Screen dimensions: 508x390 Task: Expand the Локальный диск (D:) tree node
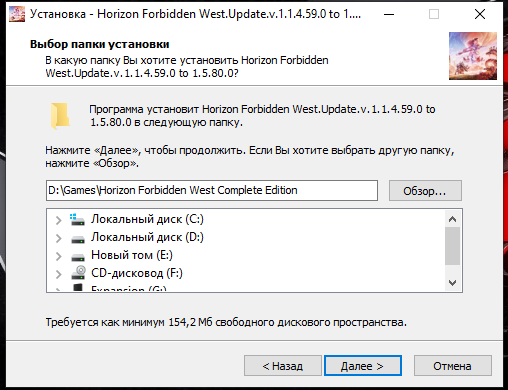58,238
